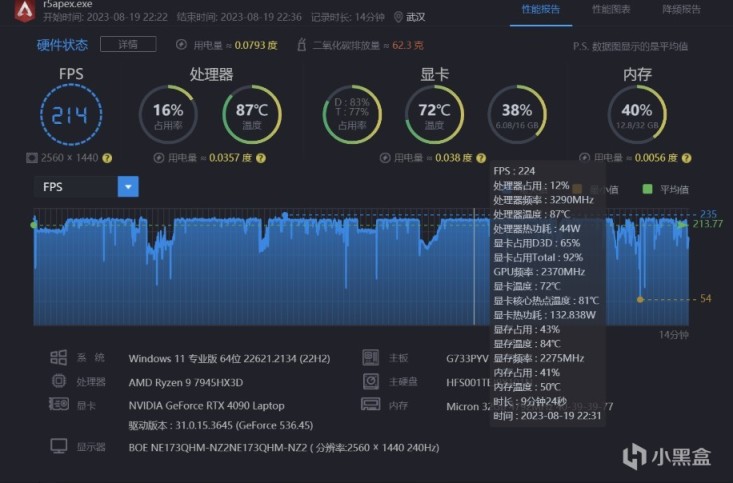Click the text NVIDIA GeForce RTX 4090 Laptop

pos(206,405)
